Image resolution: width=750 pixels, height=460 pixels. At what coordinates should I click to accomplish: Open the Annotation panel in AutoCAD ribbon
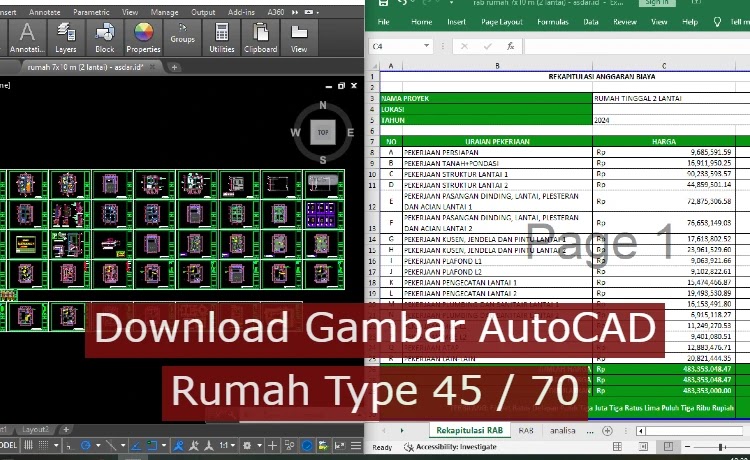coord(27,37)
